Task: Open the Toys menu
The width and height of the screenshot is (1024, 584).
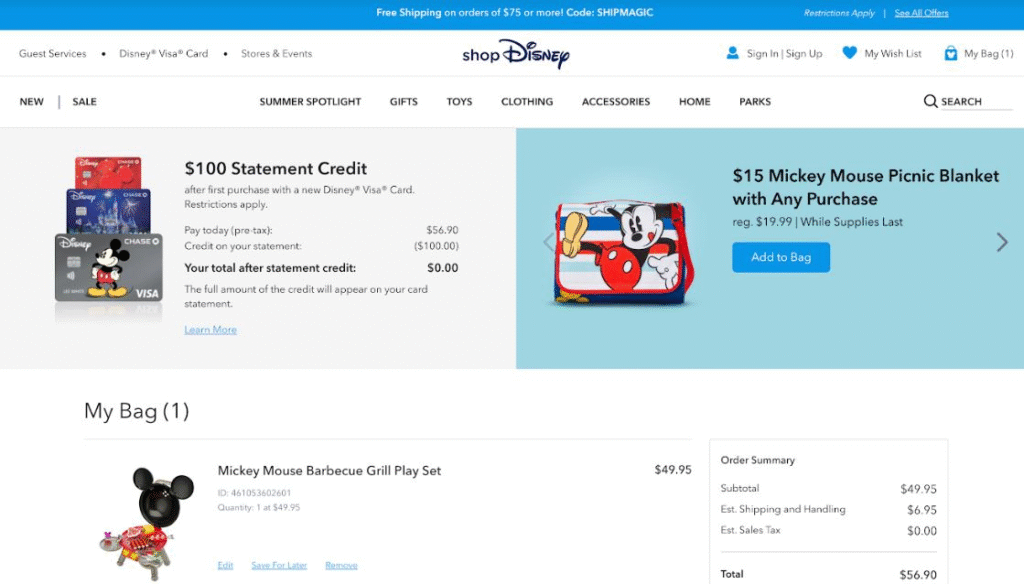Action: click(459, 102)
